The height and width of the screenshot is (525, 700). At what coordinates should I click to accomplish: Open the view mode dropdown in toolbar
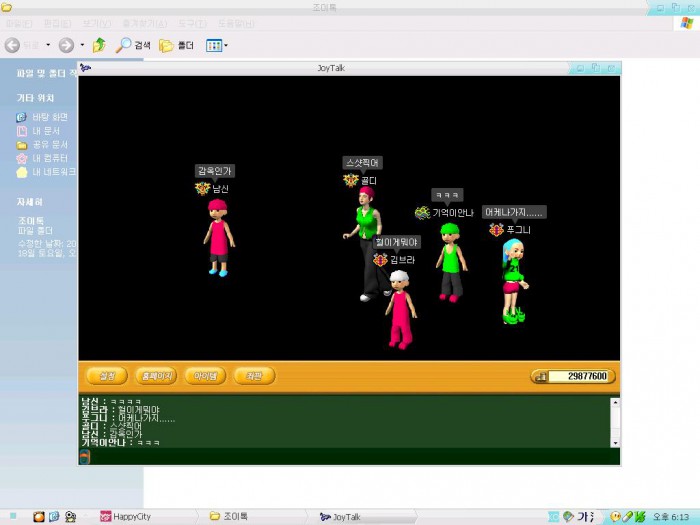[226, 45]
